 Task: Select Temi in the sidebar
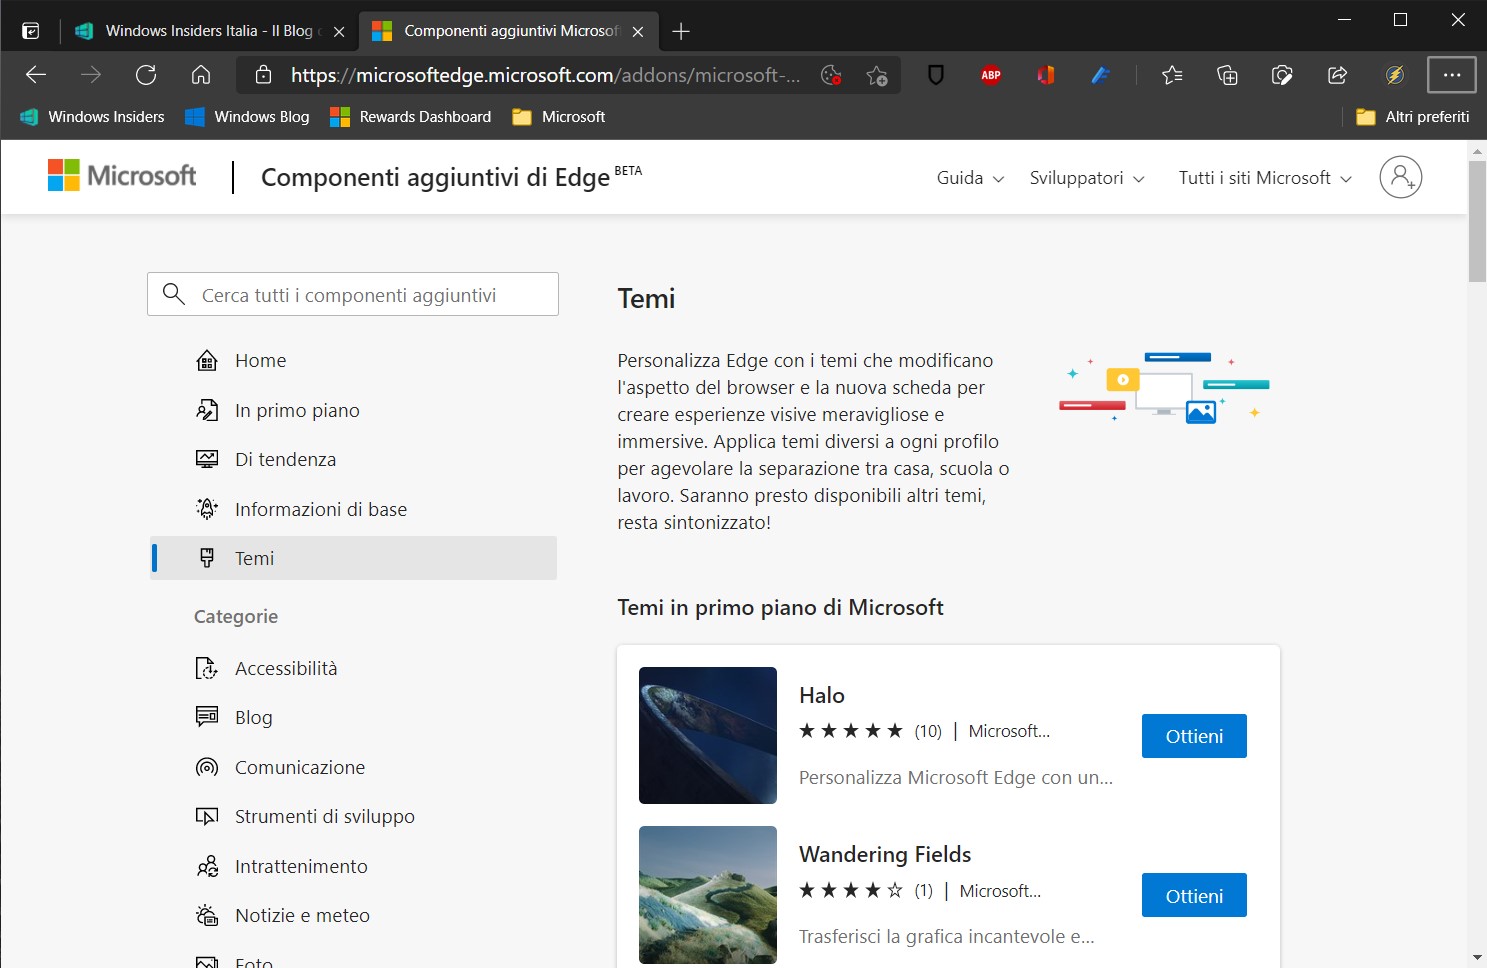point(354,558)
